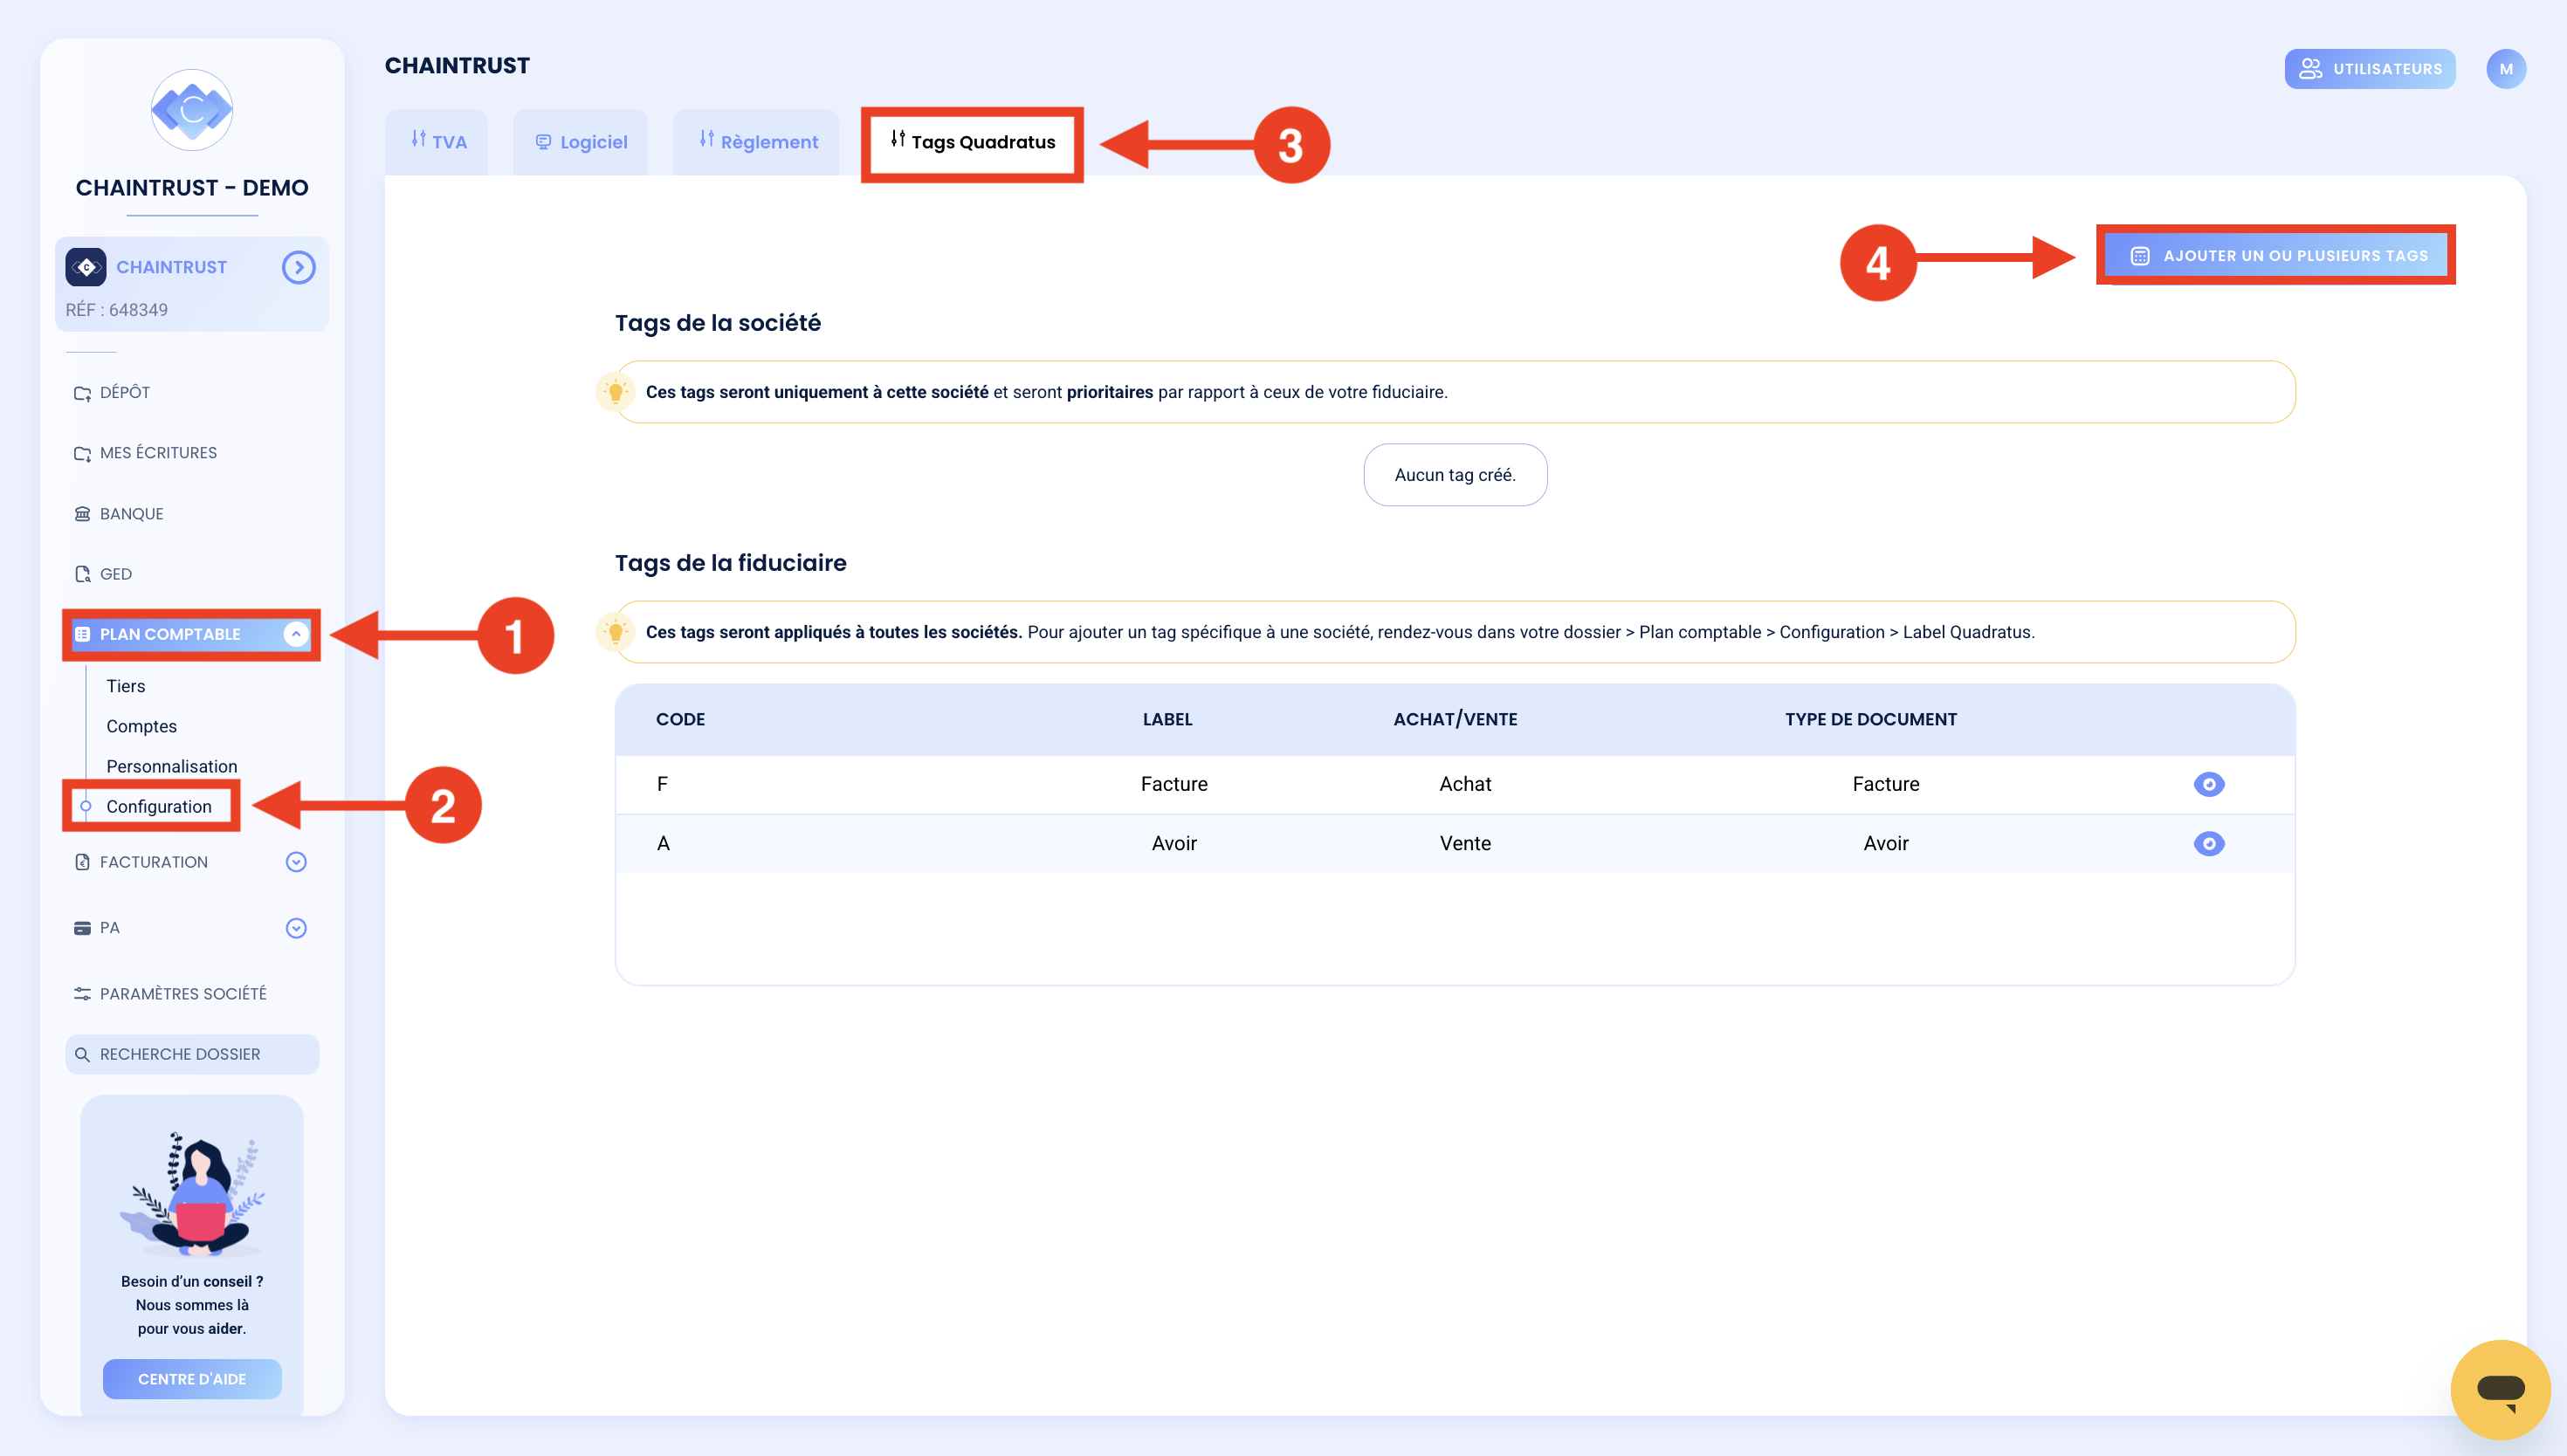Open Dépôt in sidebar
The height and width of the screenshot is (1456, 2567).
click(x=125, y=393)
